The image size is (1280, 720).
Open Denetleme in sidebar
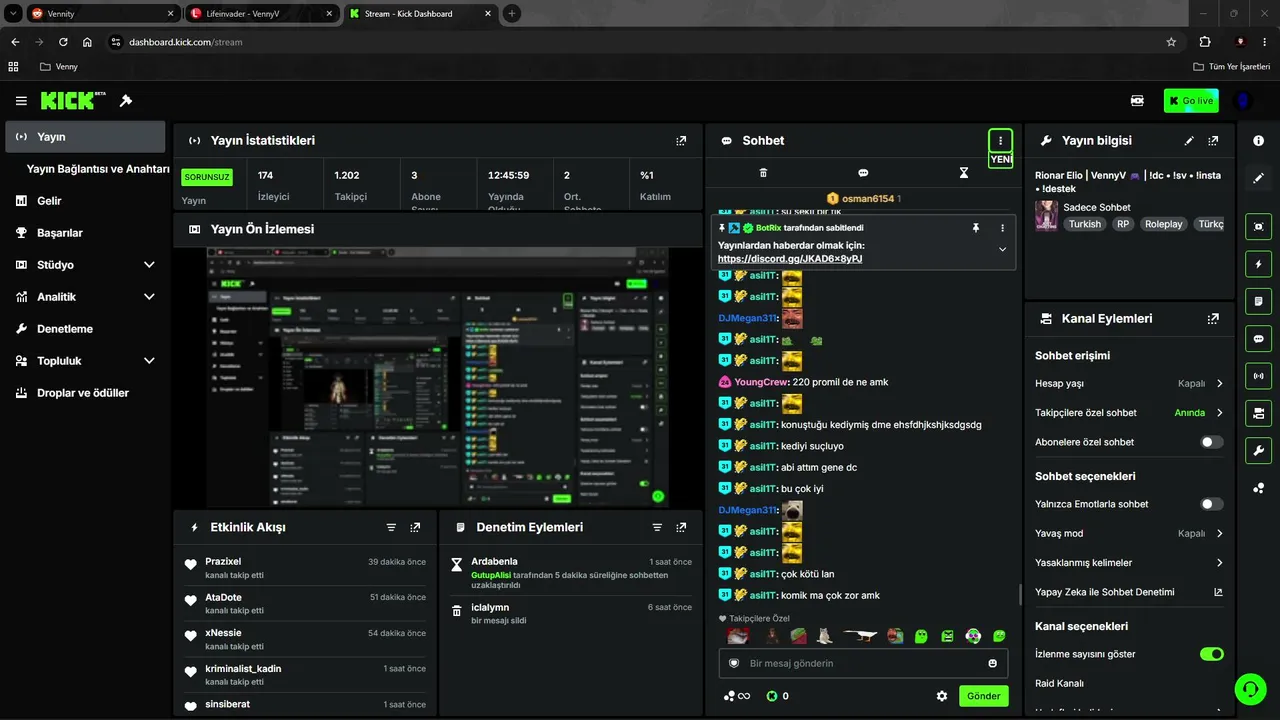[85, 329]
